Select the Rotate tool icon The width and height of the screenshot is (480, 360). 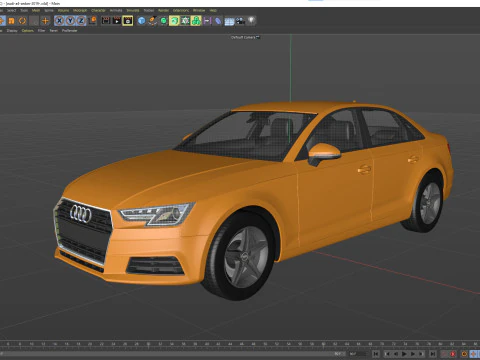(x=22, y=21)
